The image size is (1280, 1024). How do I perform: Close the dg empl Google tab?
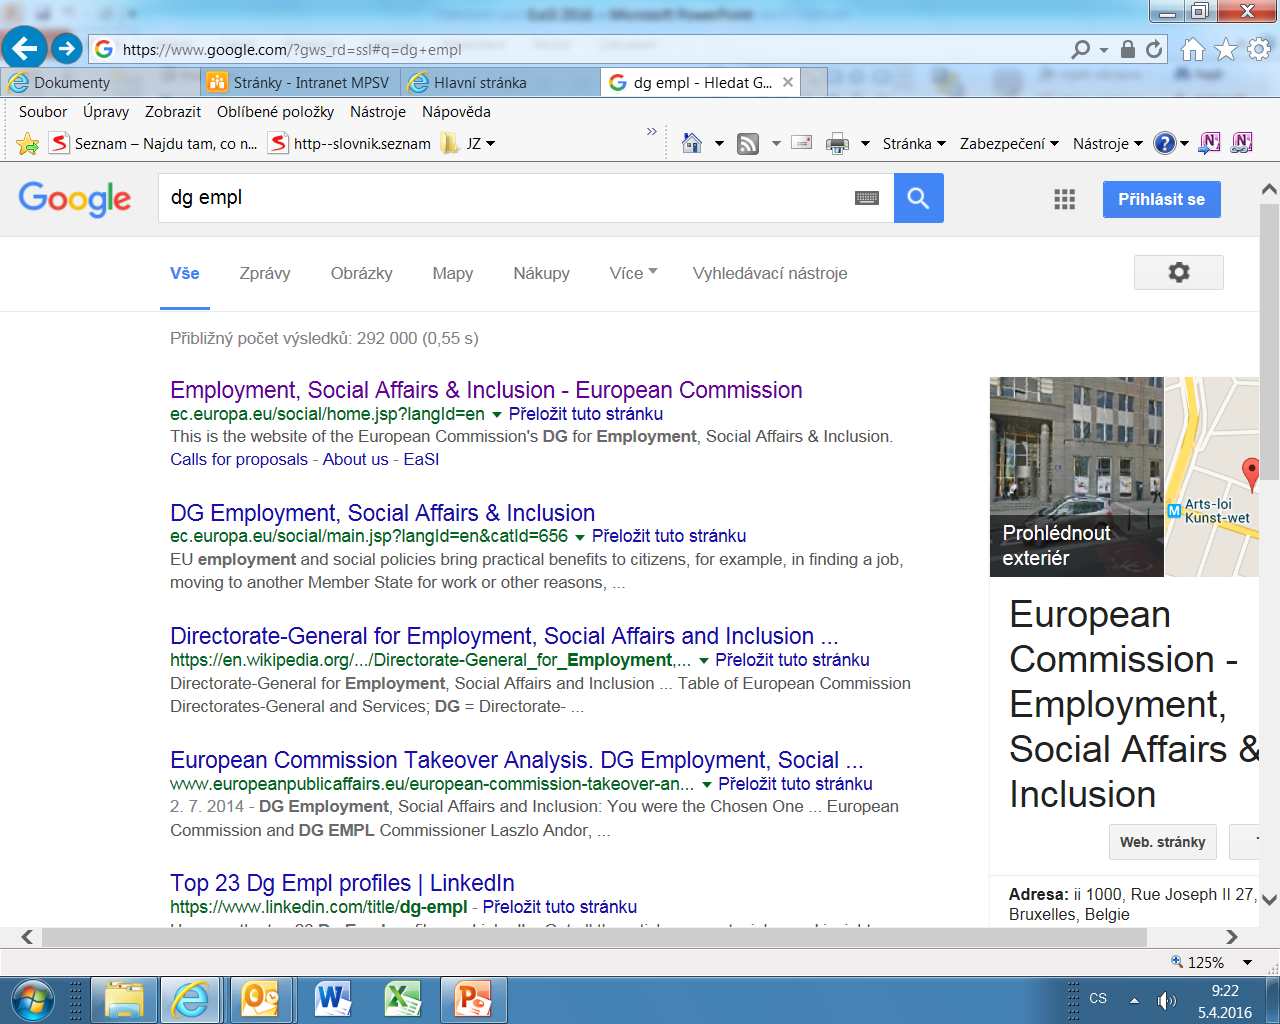click(788, 82)
